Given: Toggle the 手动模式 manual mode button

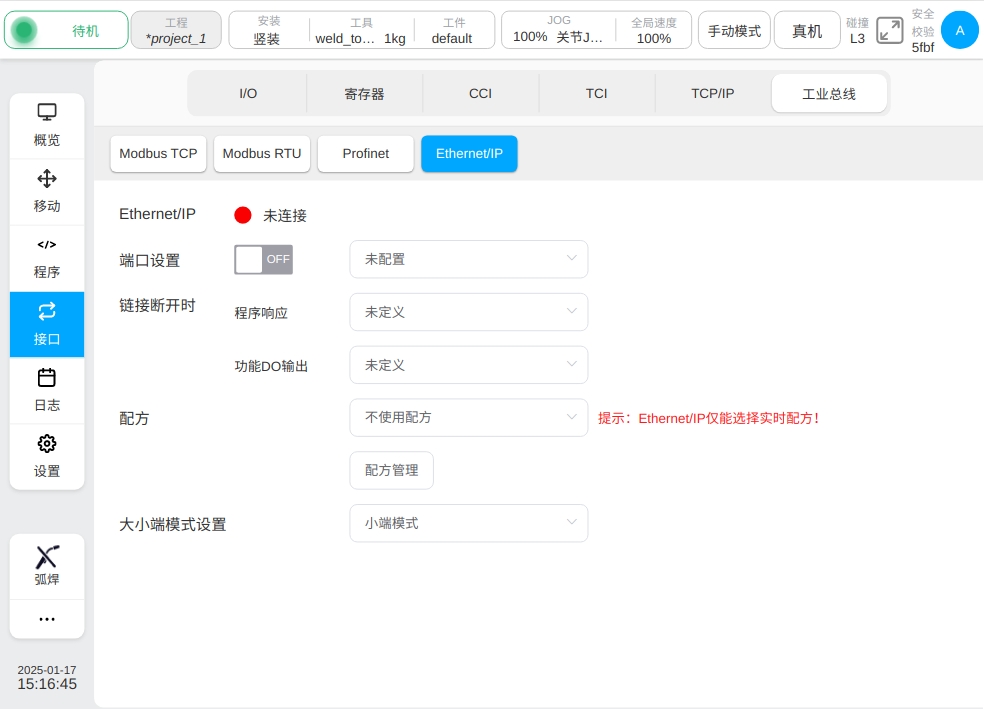Looking at the screenshot, I should pyautogui.click(x=734, y=31).
